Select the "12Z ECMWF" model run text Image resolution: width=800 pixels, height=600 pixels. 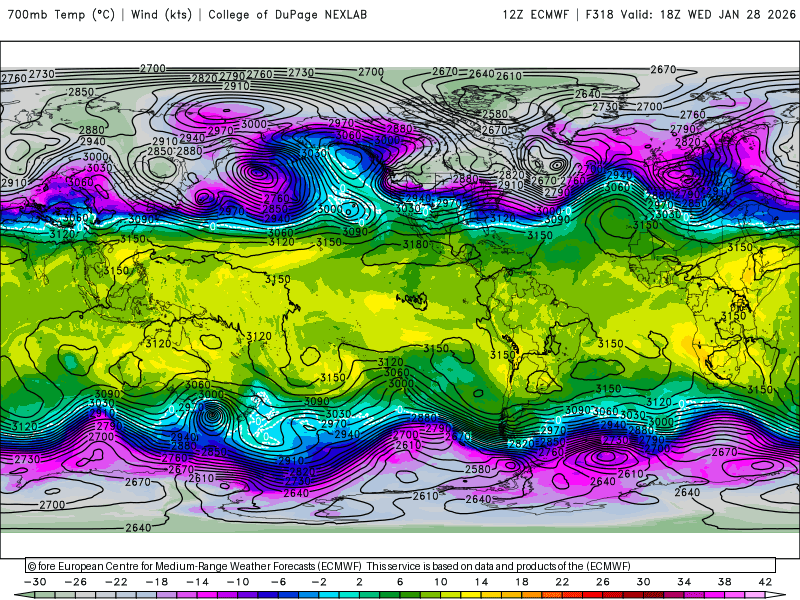(535, 14)
